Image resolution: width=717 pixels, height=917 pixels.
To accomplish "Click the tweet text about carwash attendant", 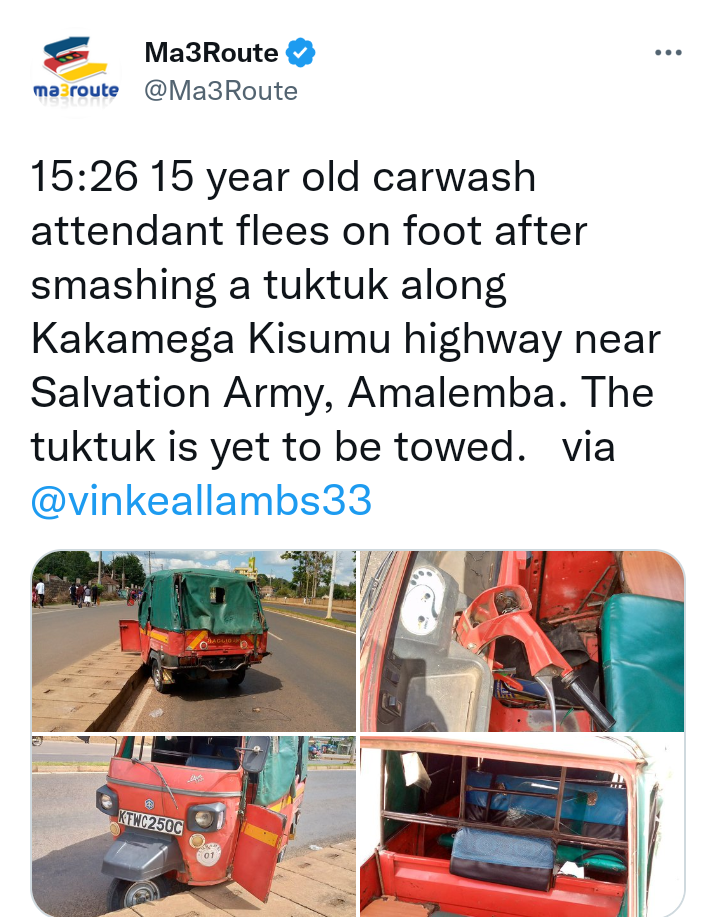I will [x=346, y=339].
